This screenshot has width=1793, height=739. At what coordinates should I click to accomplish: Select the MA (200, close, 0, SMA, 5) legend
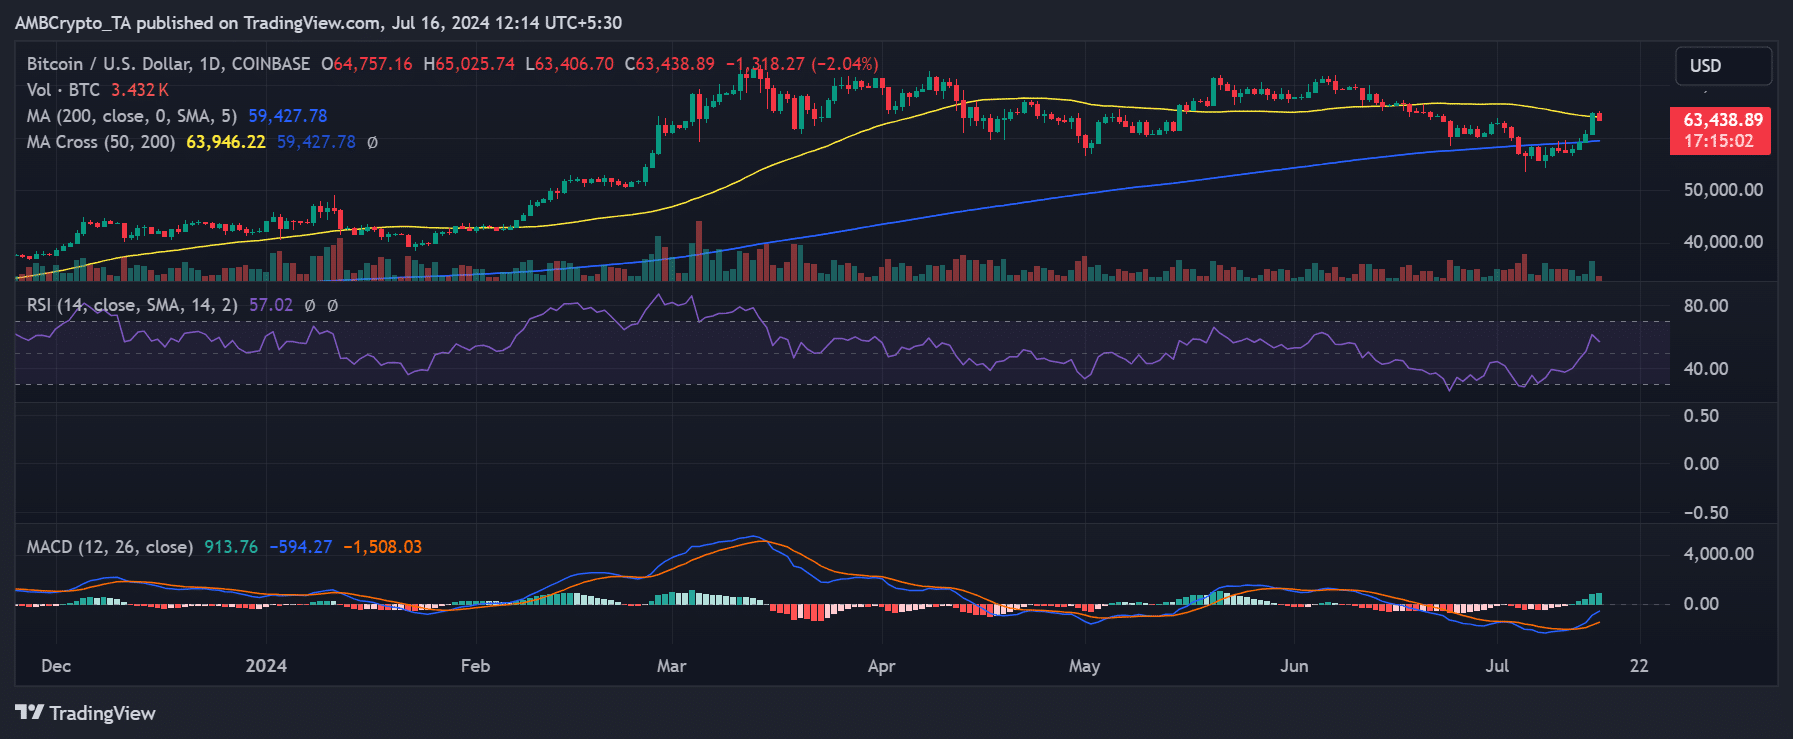click(132, 116)
